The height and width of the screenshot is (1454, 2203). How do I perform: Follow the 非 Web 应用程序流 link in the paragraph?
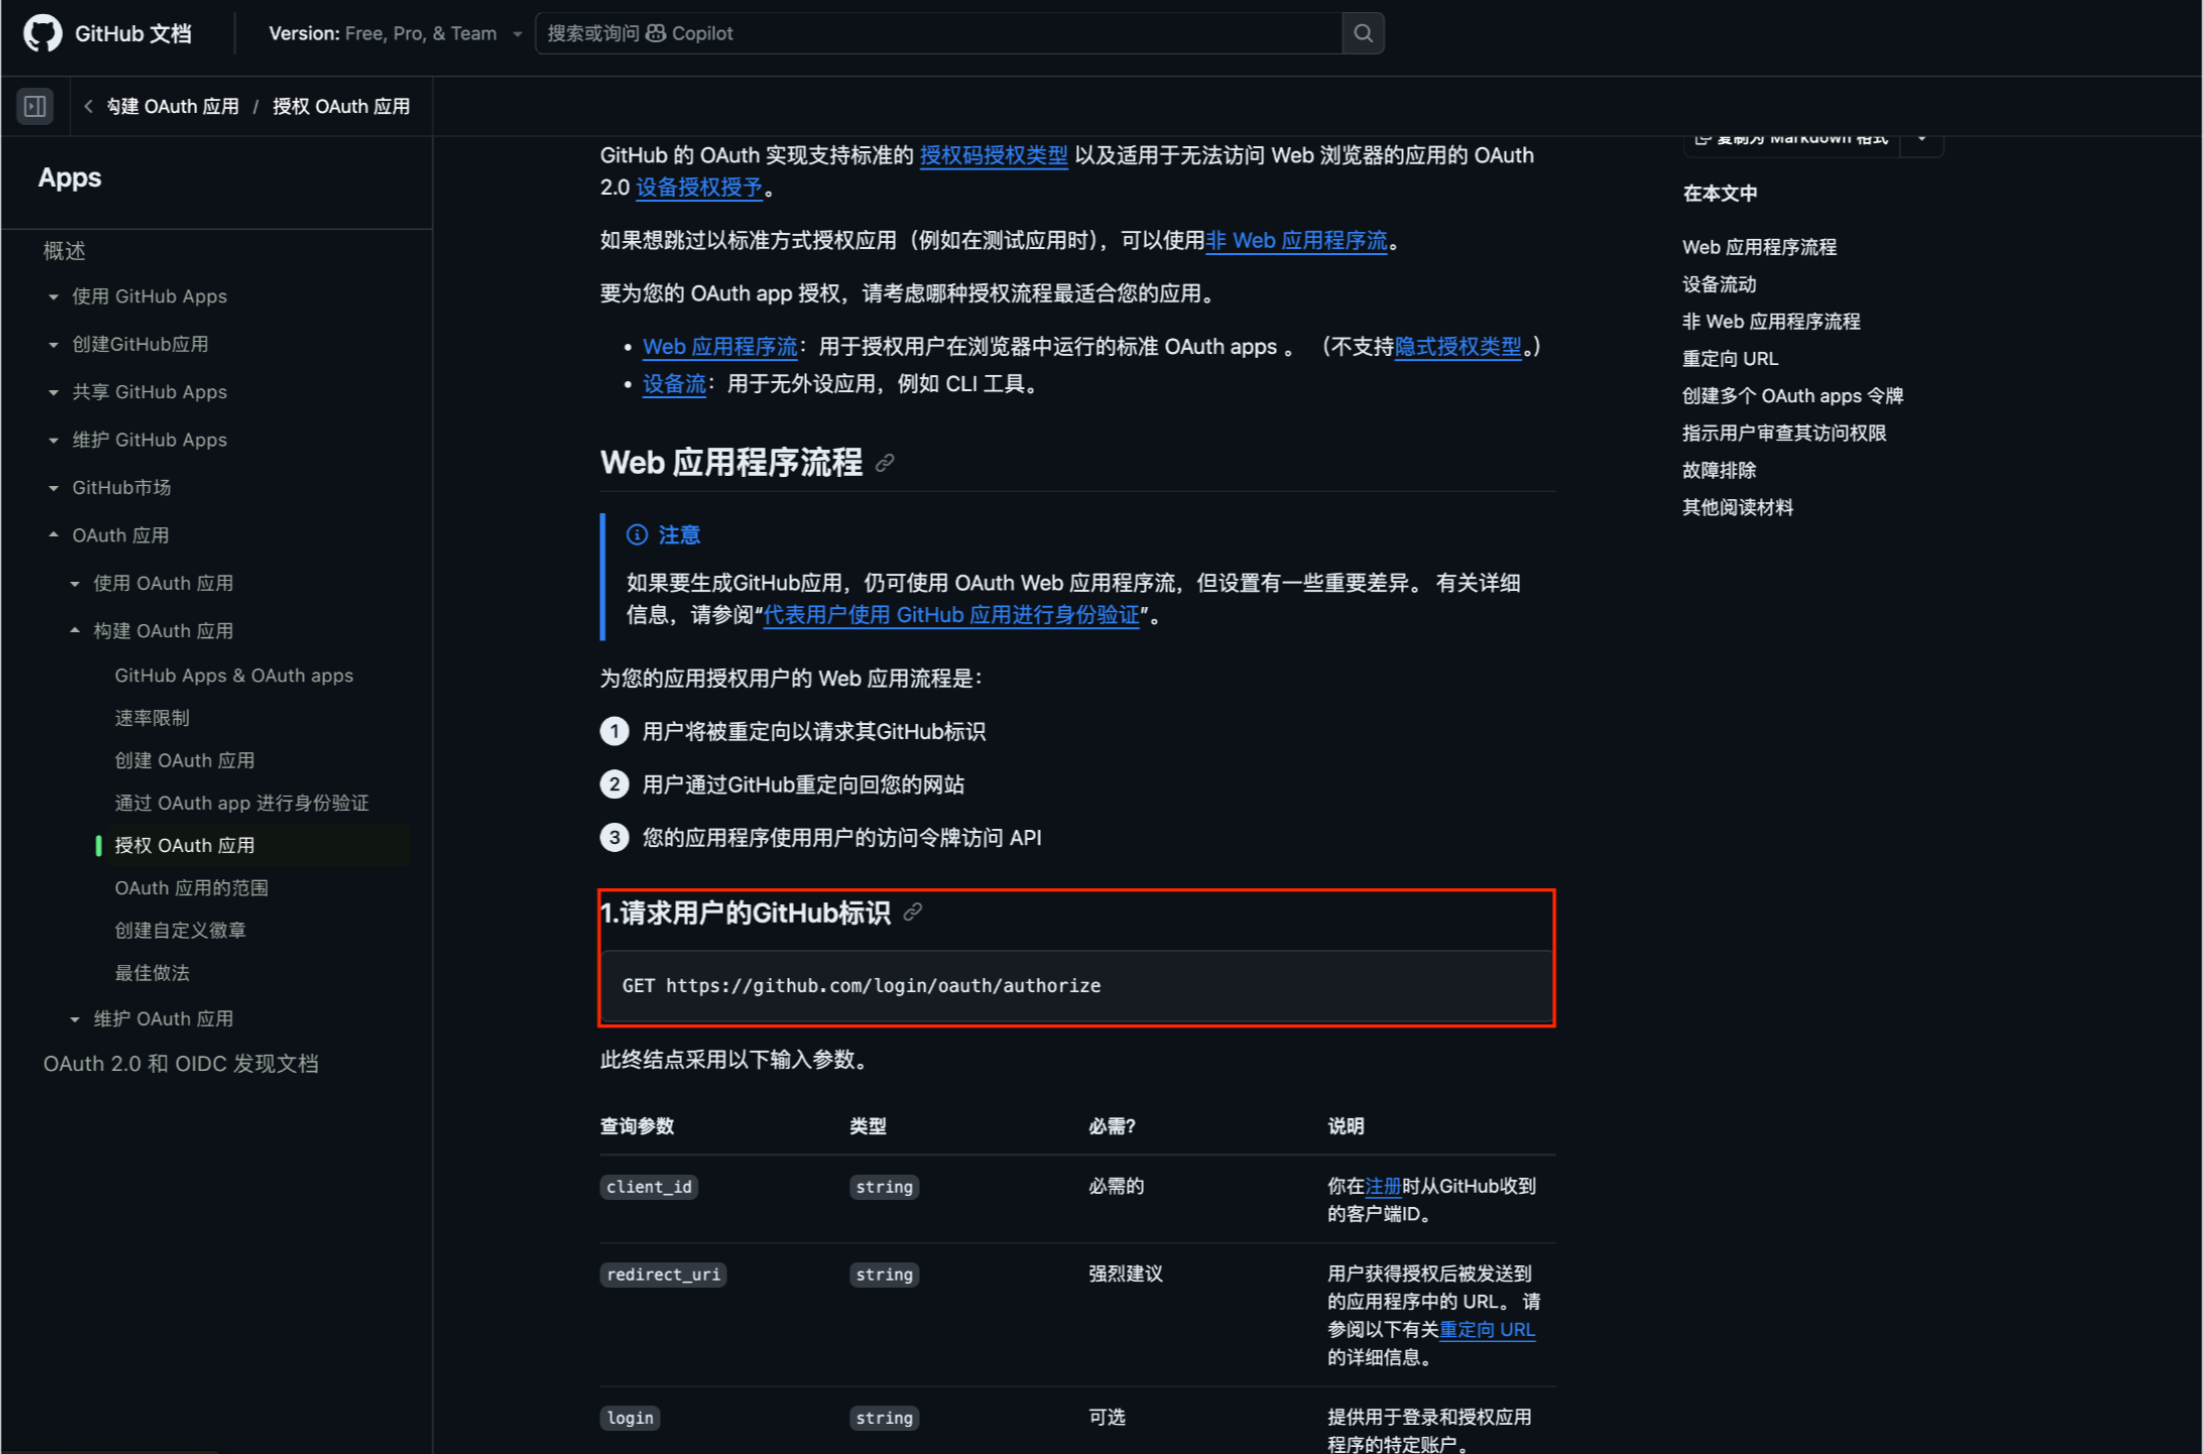pos(1296,240)
